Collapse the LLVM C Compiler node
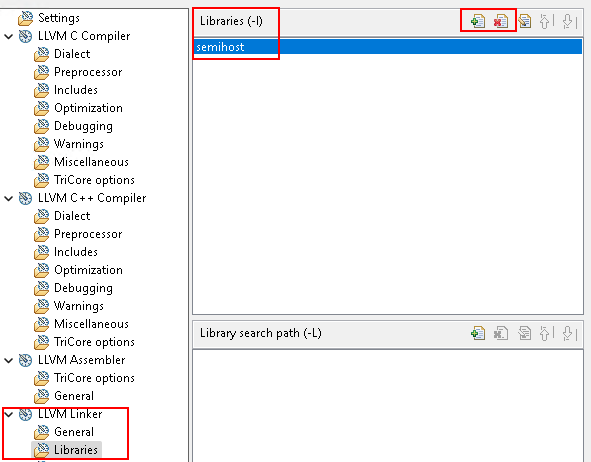Screen dimensions: 591x462 tap(8, 37)
